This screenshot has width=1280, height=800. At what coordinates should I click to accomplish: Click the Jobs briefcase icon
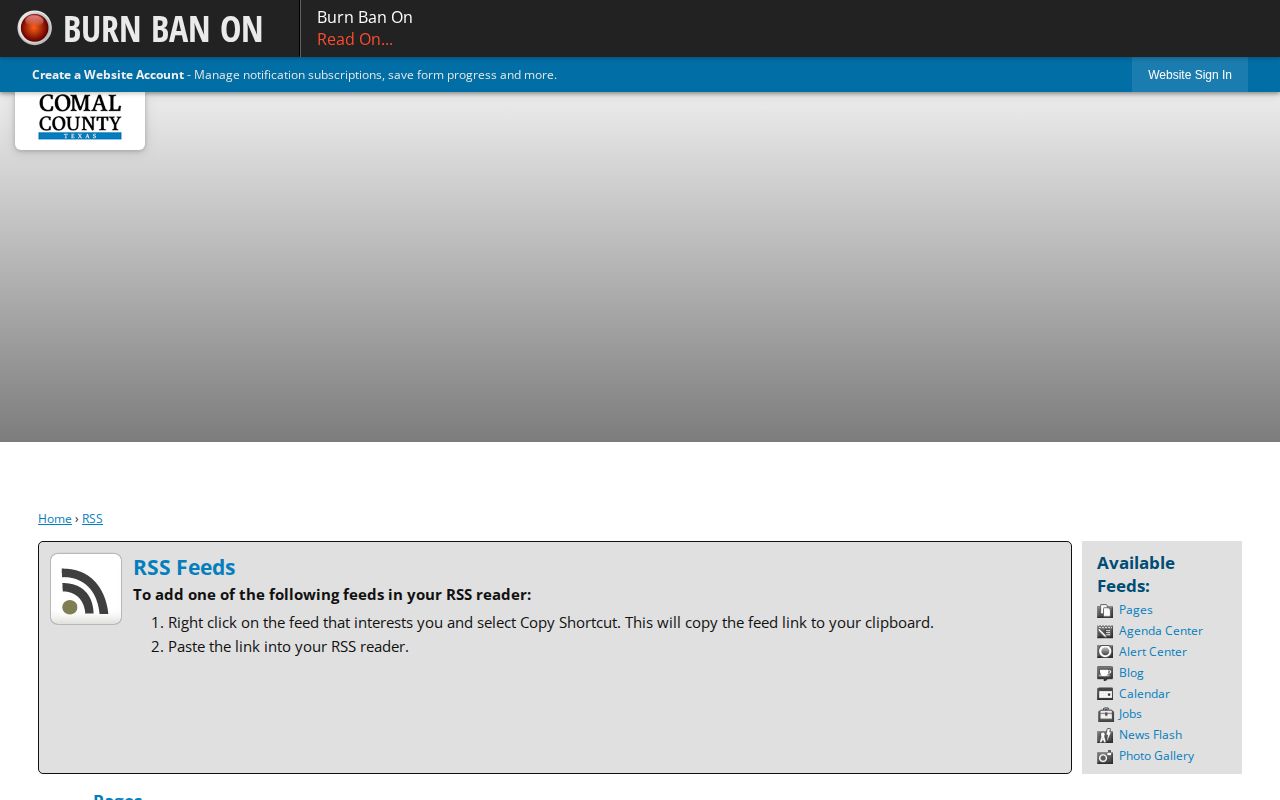1105,714
